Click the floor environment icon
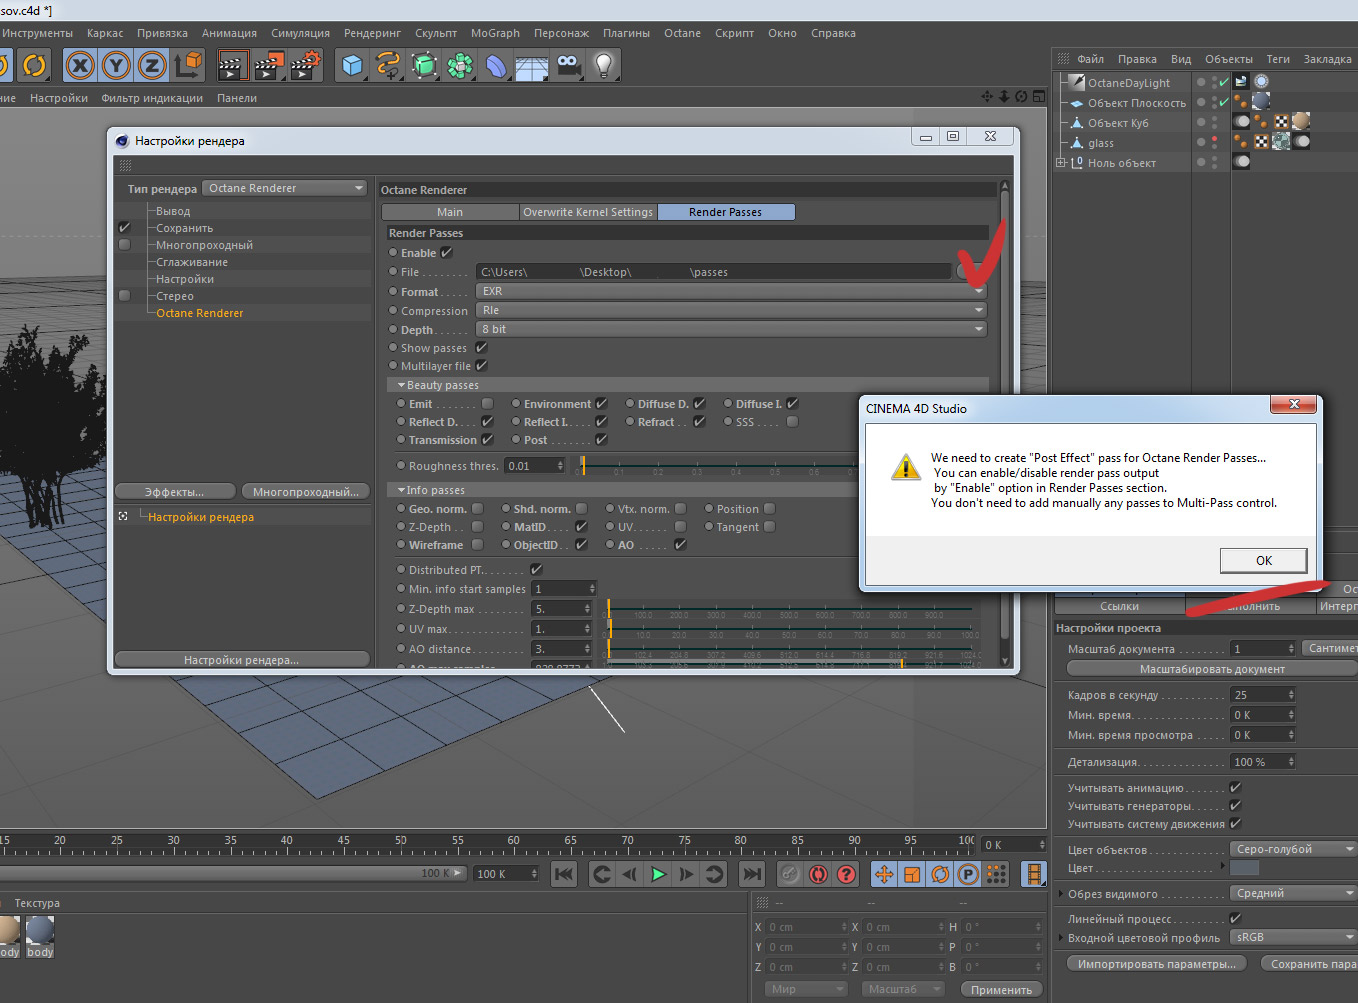The width and height of the screenshot is (1358, 1003). (532, 66)
